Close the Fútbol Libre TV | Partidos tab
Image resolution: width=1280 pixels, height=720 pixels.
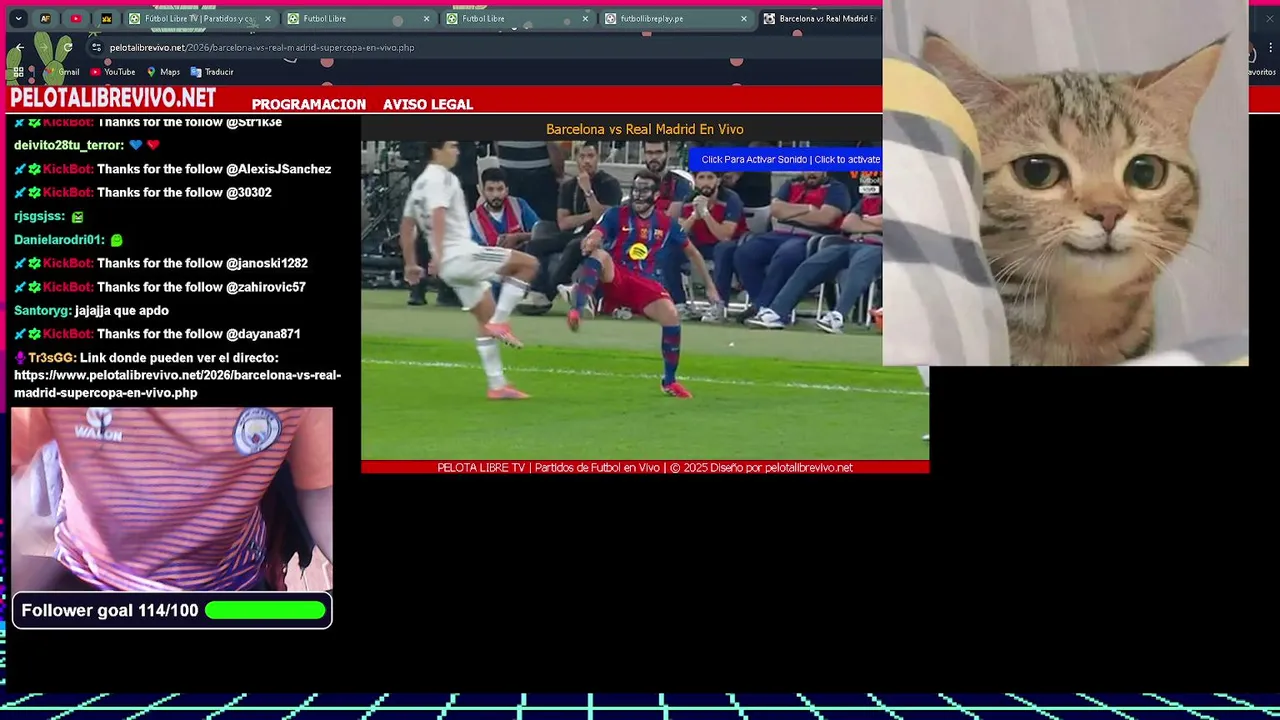pyautogui.click(x=268, y=19)
